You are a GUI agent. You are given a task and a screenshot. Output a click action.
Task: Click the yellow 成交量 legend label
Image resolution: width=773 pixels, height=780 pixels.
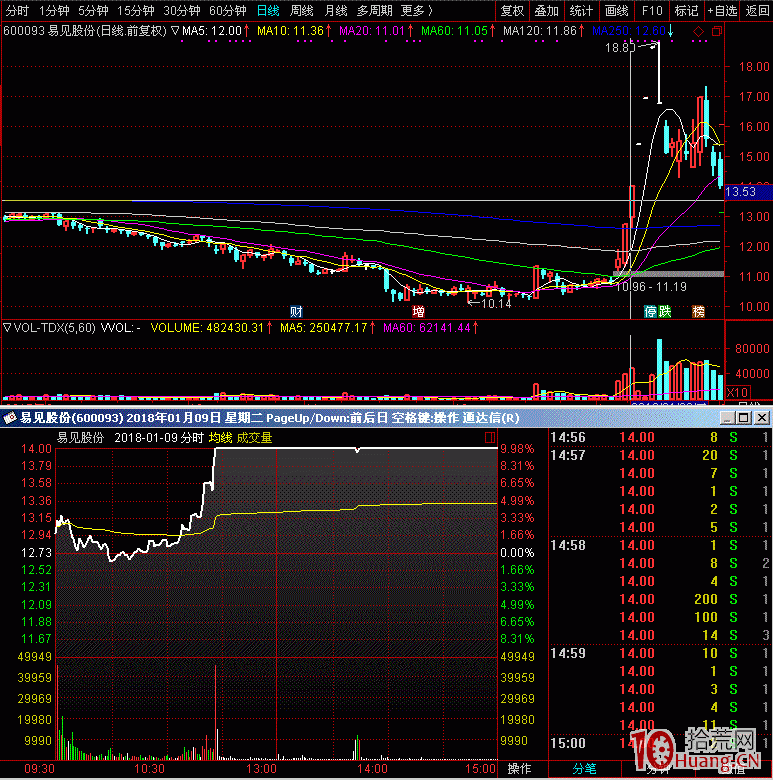[x=254, y=438]
